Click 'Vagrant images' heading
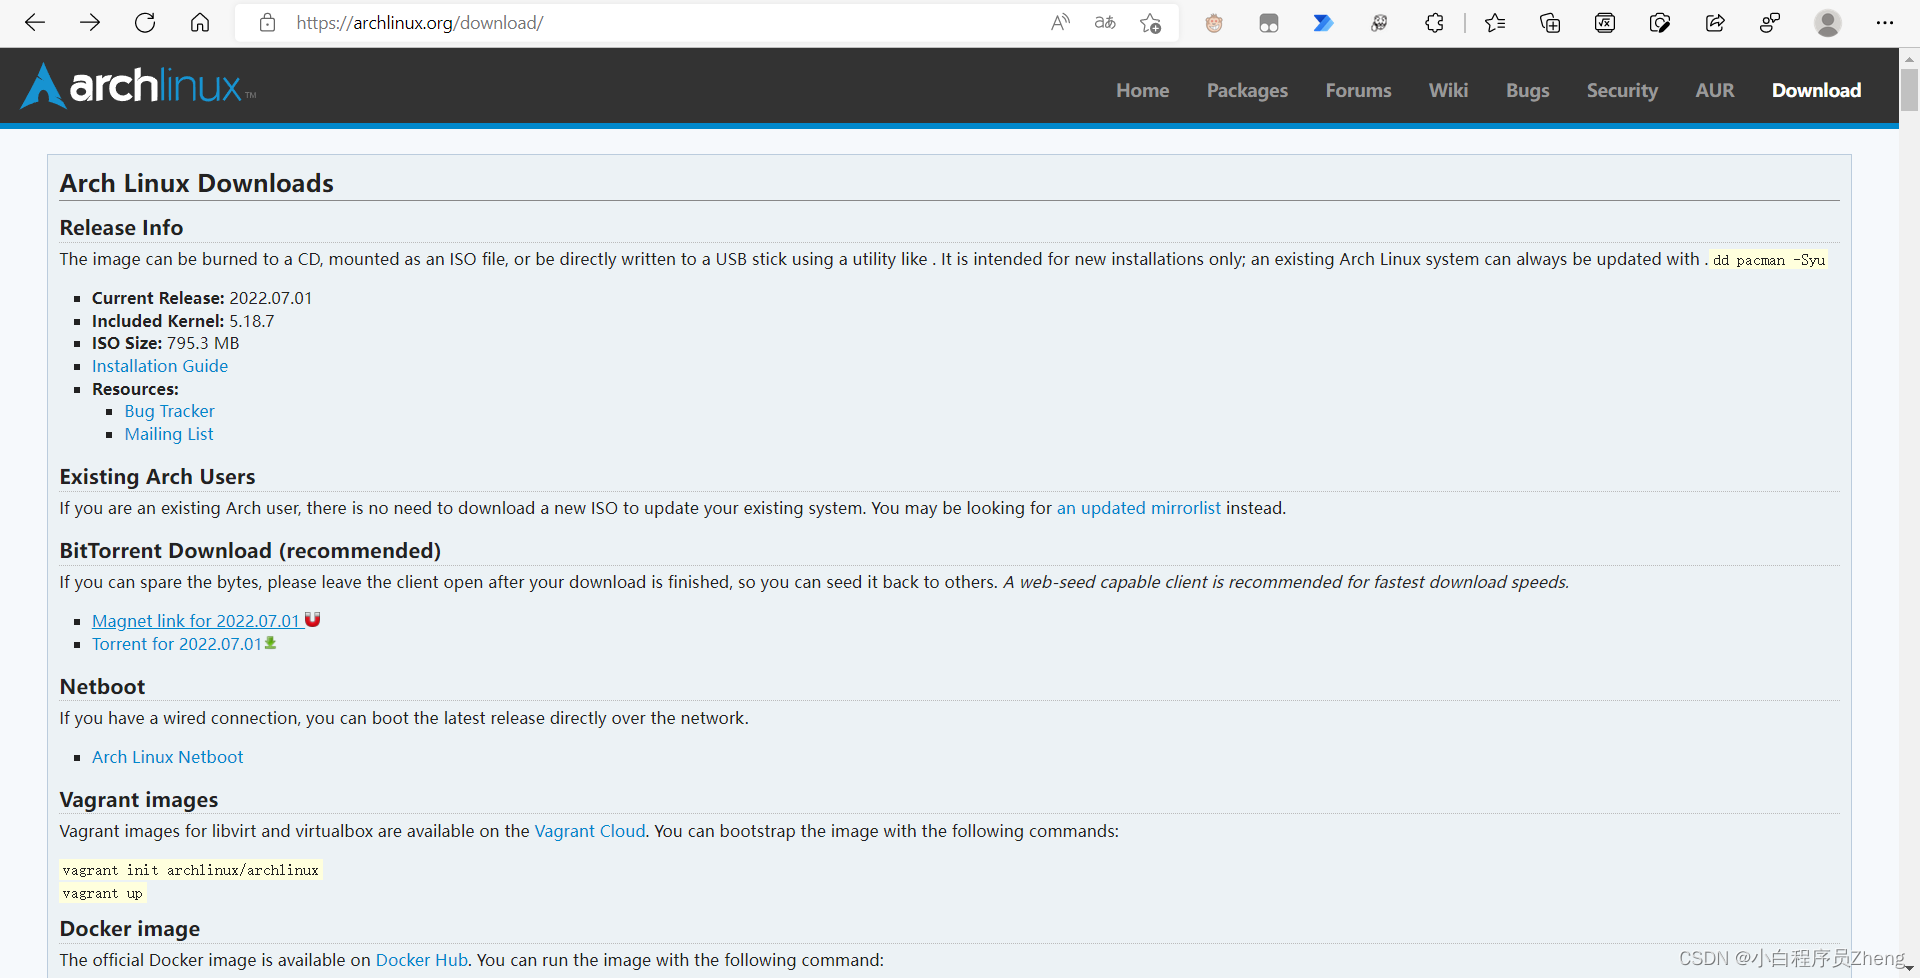The width and height of the screenshot is (1920, 978). click(139, 800)
